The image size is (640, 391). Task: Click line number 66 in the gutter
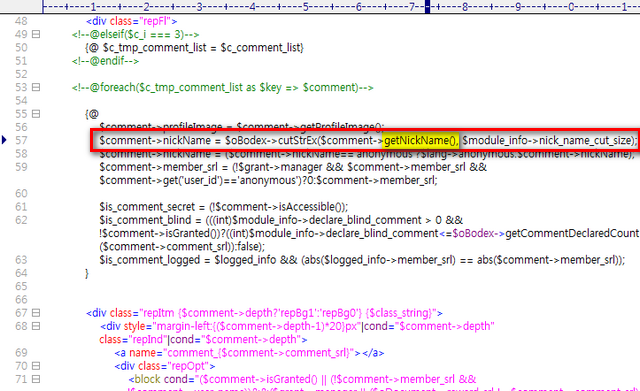tap(21, 300)
